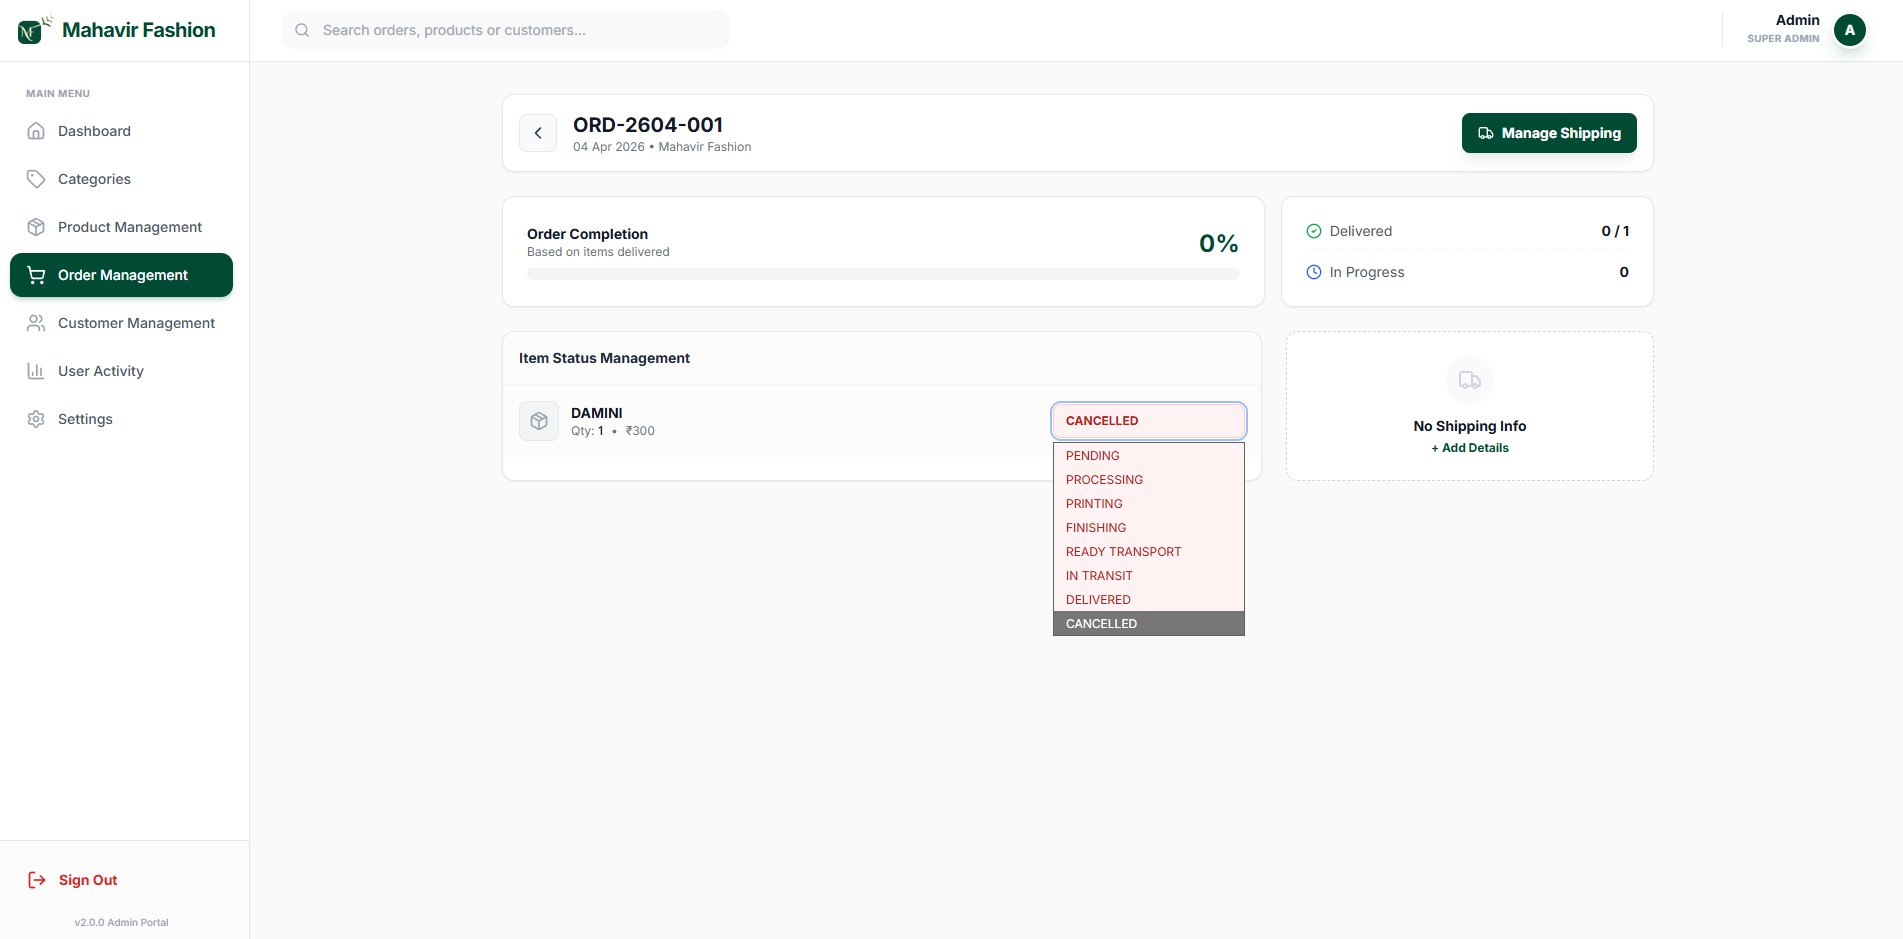Click the In Progress clock icon

pyautogui.click(x=1314, y=272)
